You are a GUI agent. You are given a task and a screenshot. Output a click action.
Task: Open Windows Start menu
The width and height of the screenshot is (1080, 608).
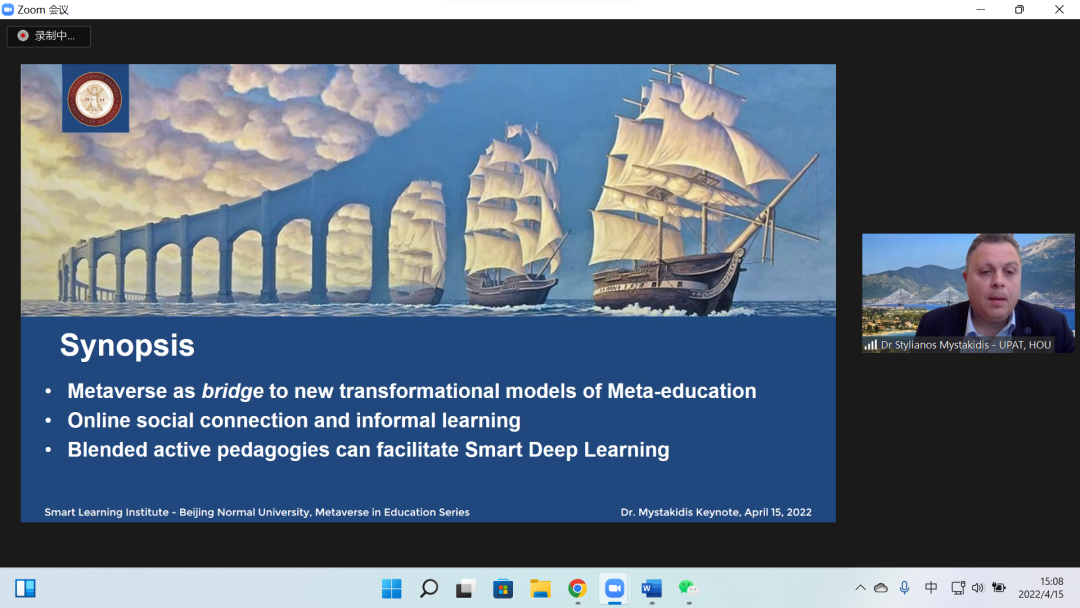(x=391, y=588)
